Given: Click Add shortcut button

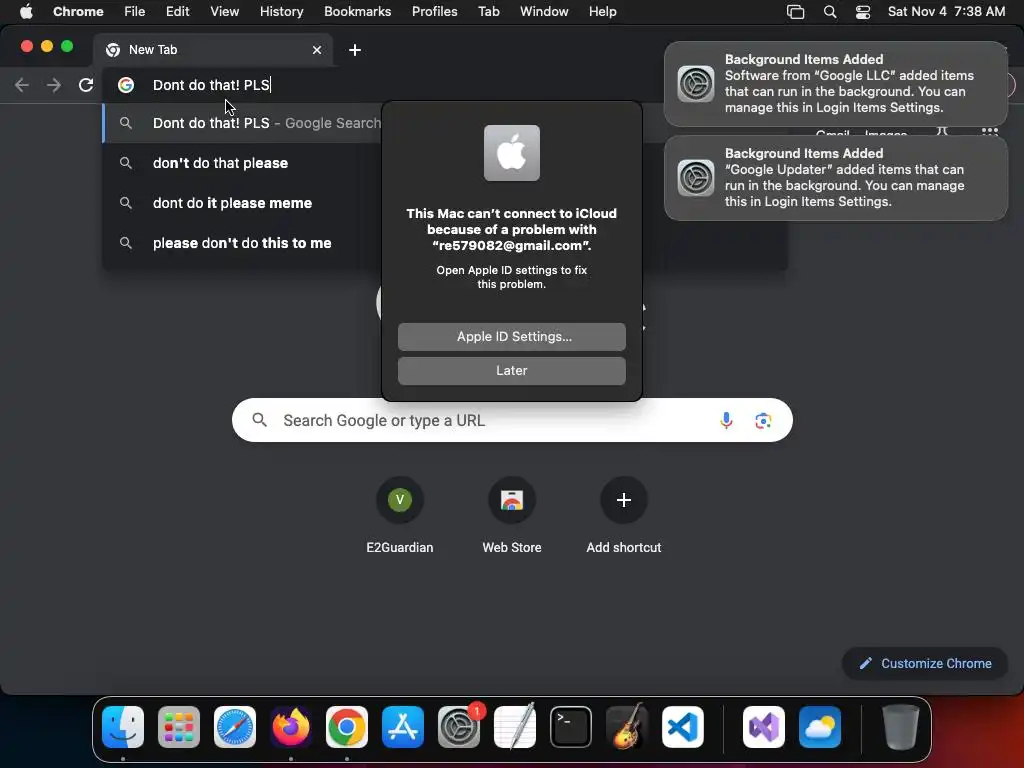Looking at the screenshot, I should pyautogui.click(x=624, y=516).
